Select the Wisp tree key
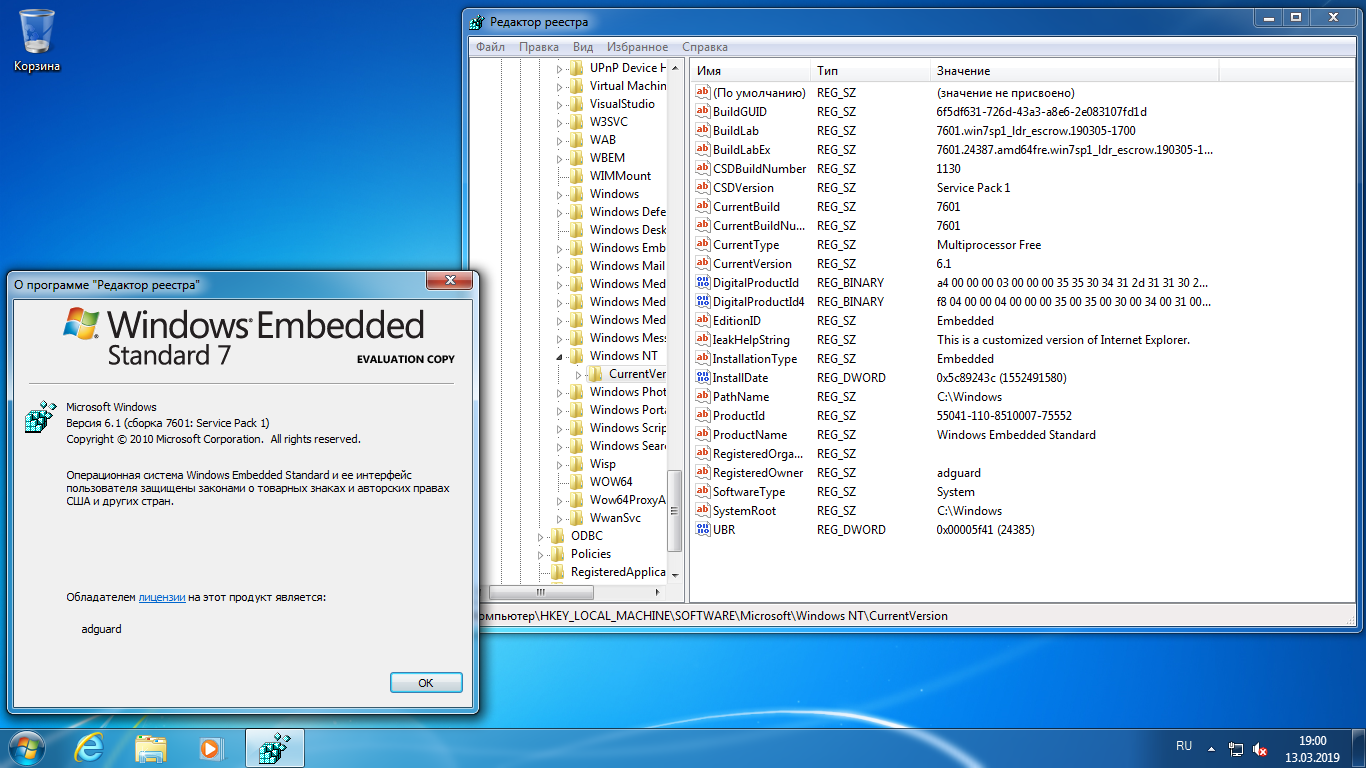 pyautogui.click(x=603, y=464)
